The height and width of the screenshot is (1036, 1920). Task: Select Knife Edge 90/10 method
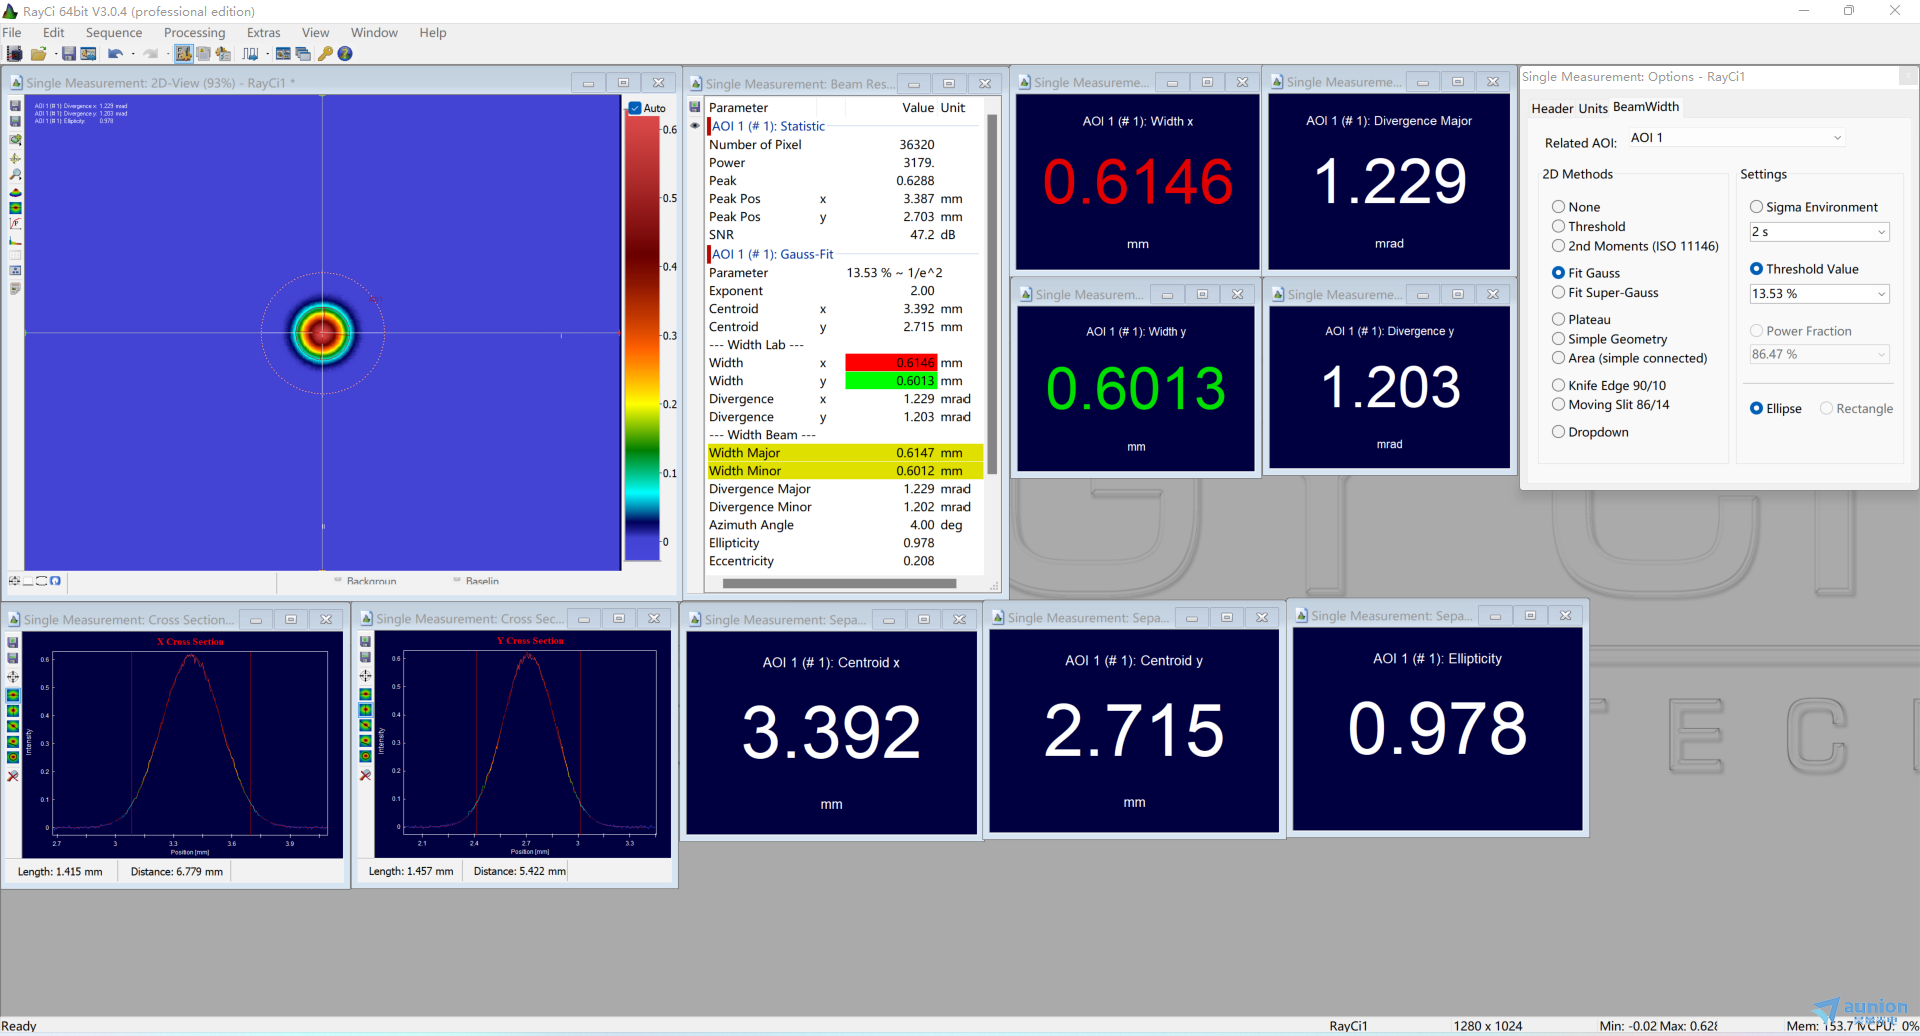click(1558, 385)
